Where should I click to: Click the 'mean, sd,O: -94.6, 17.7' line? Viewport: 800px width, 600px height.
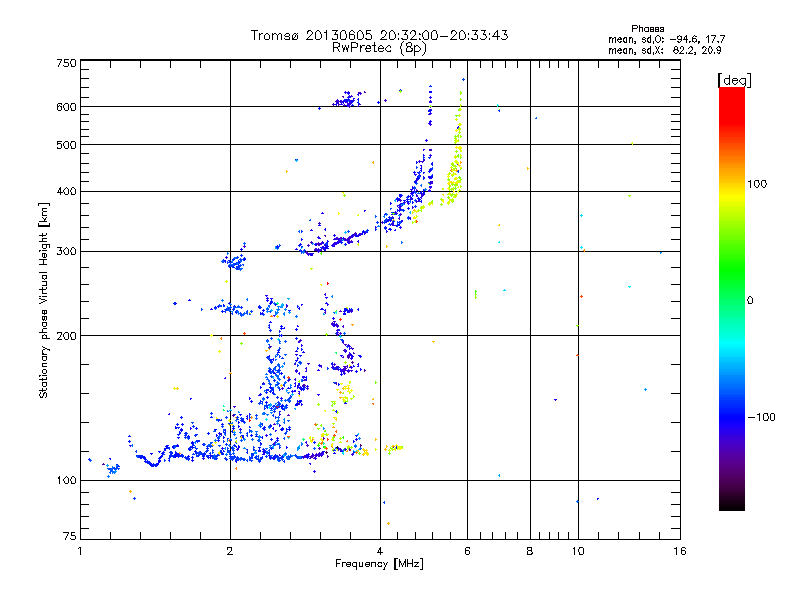pyautogui.click(x=666, y=39)
